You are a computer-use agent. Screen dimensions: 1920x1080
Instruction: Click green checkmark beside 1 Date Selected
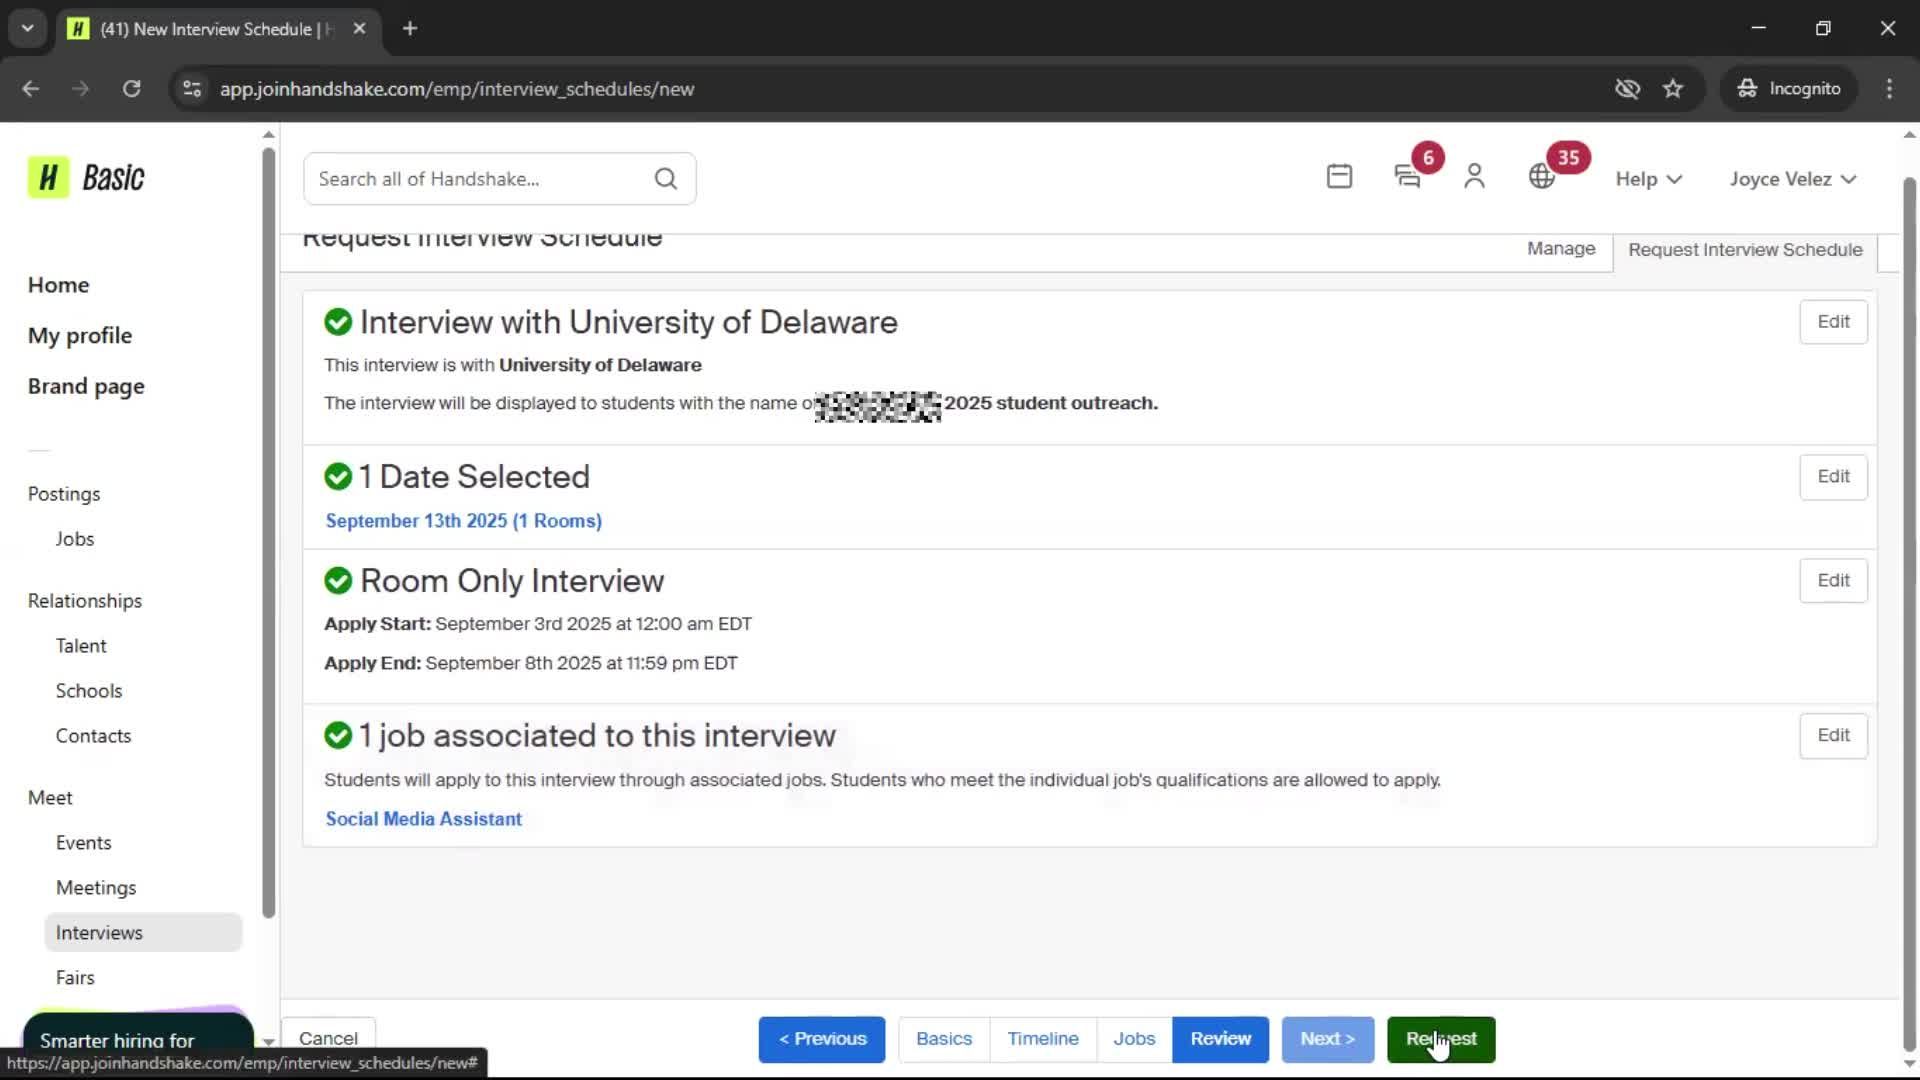pyautogui.click(x=338, y=477)
